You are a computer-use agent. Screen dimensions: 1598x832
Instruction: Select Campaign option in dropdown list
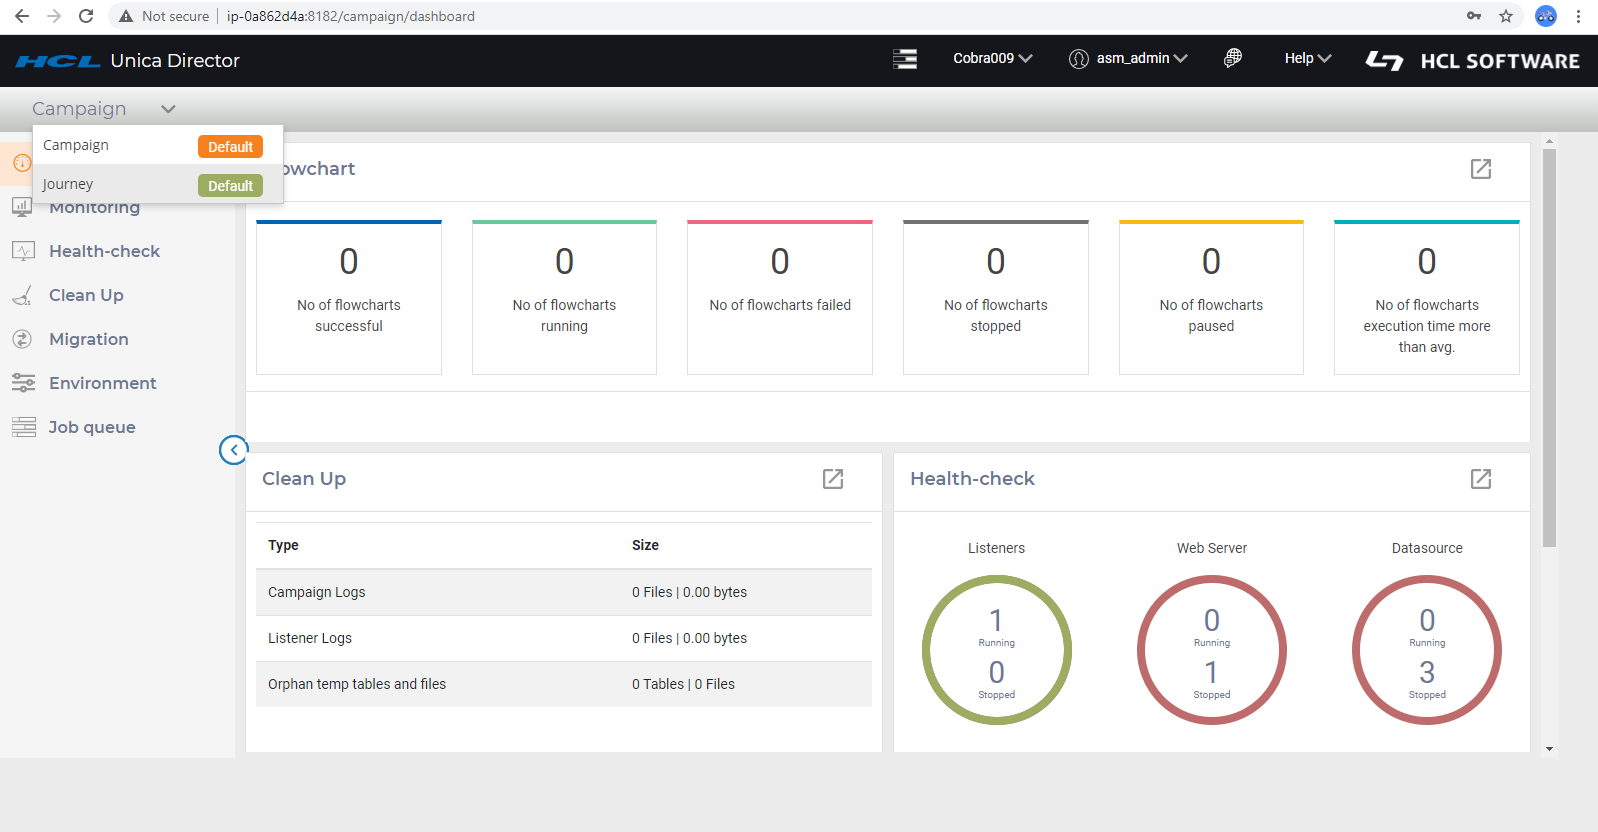76,146
